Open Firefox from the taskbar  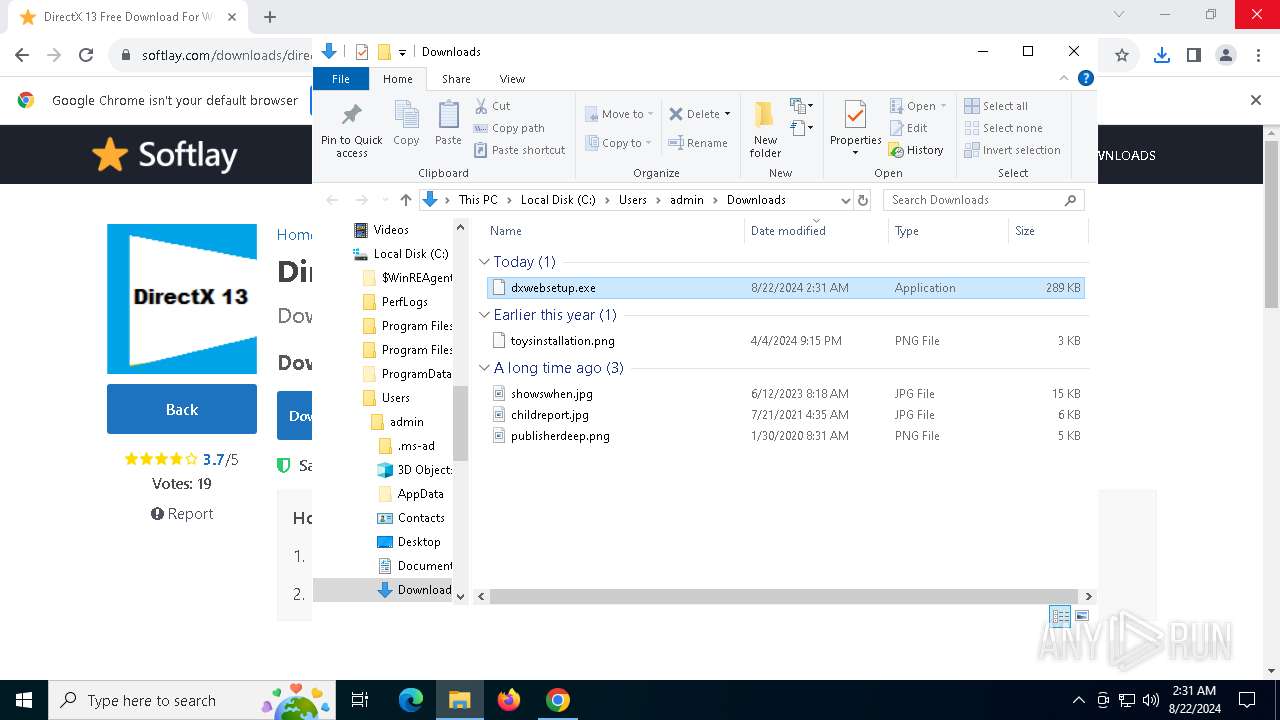[509, 700]
